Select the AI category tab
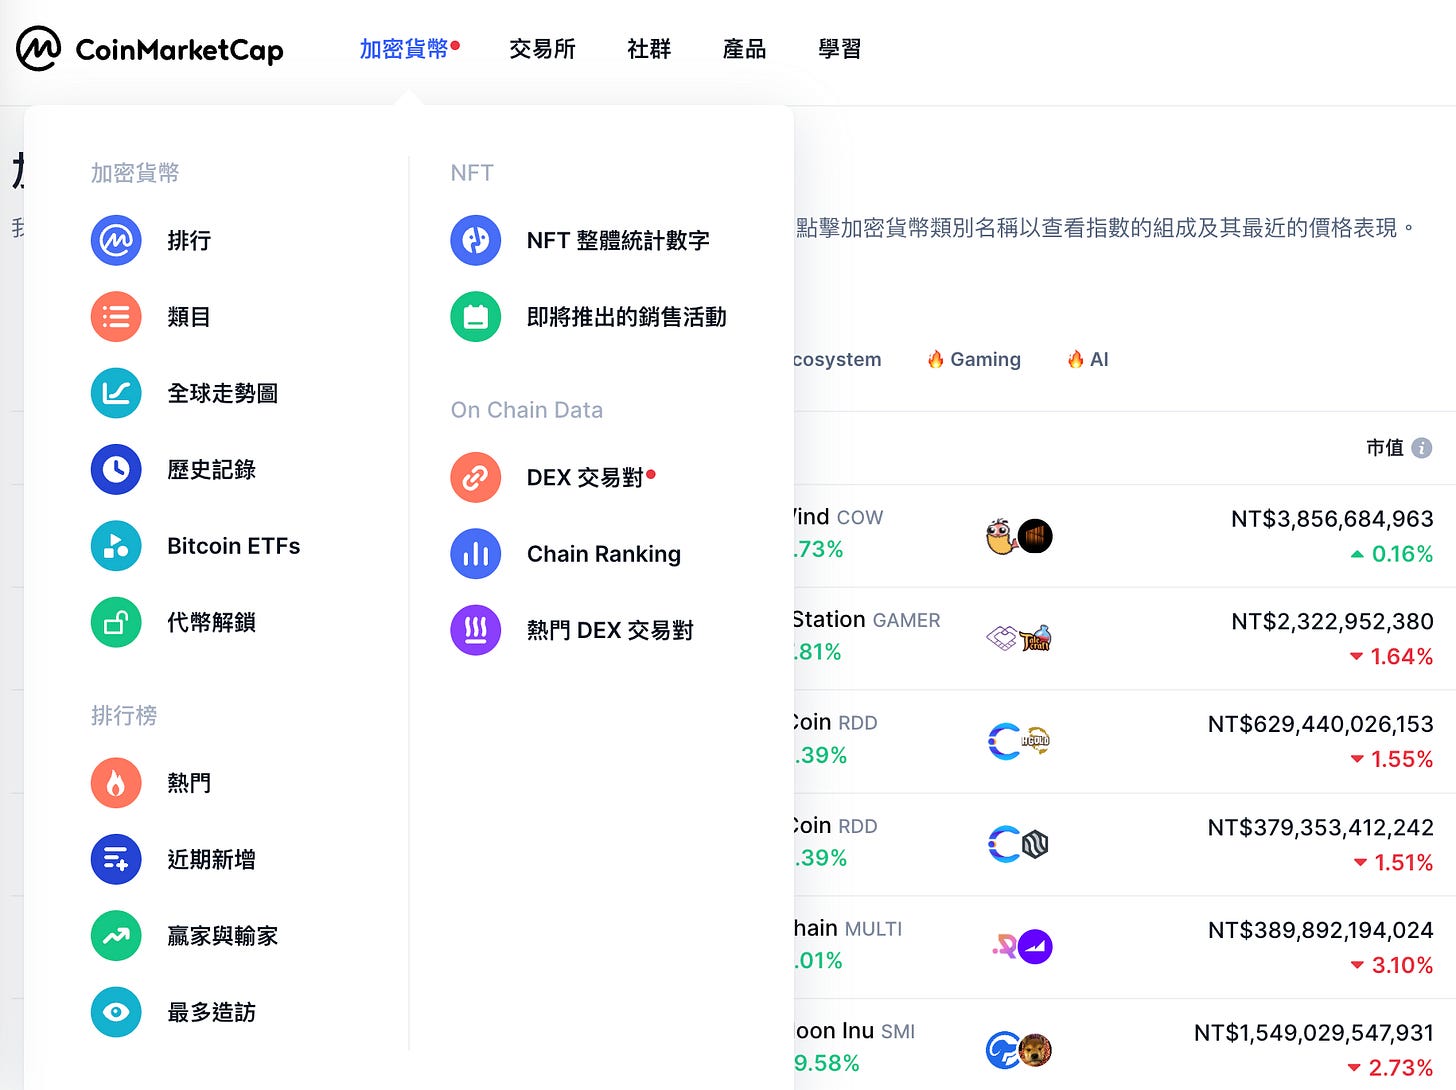1456x1090 pixels. point(1088,359)
